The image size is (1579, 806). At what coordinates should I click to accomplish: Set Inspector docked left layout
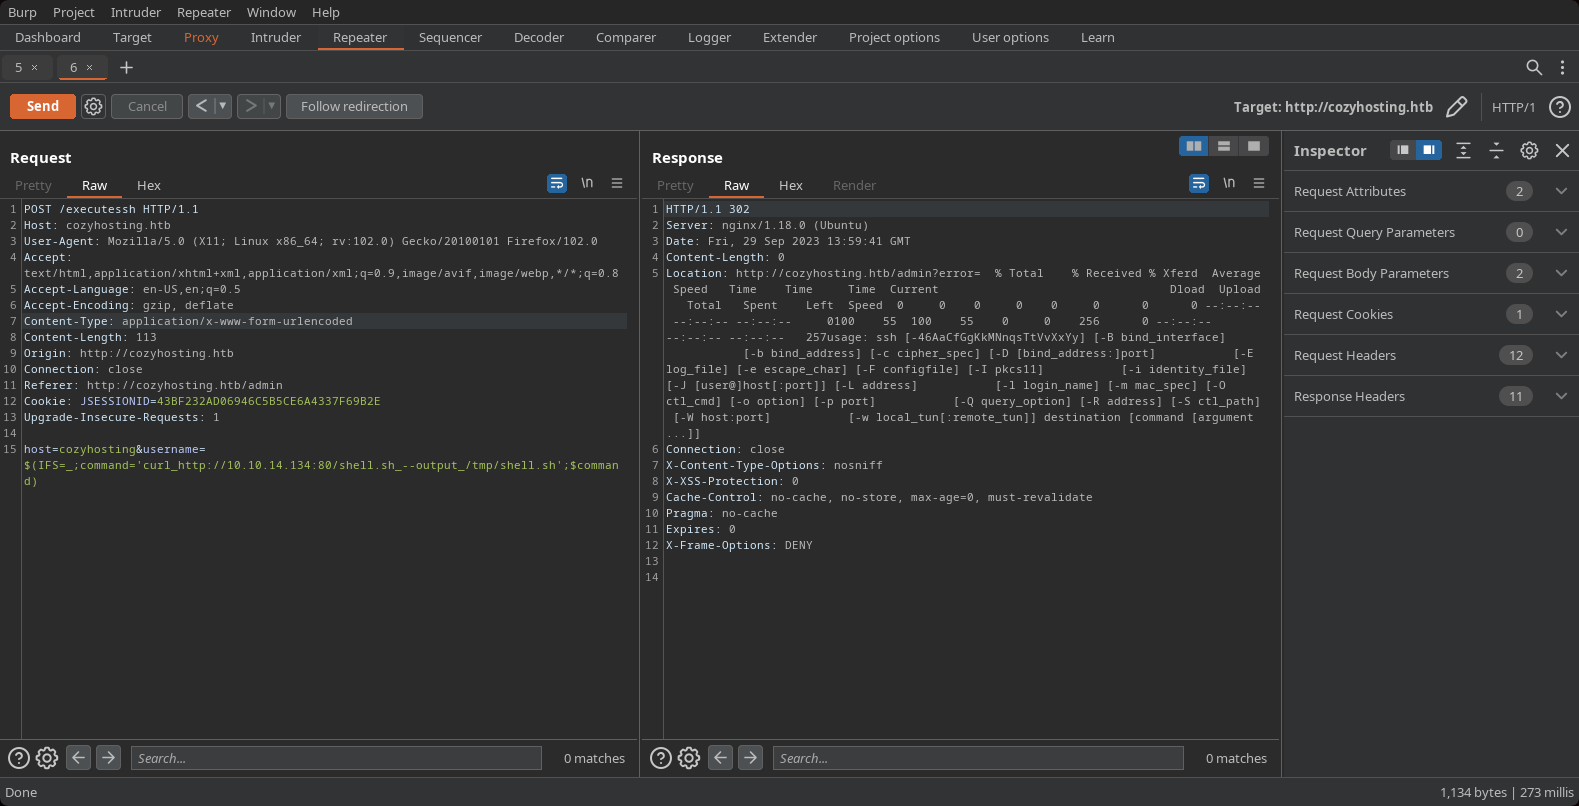(x=1403, y=150)
